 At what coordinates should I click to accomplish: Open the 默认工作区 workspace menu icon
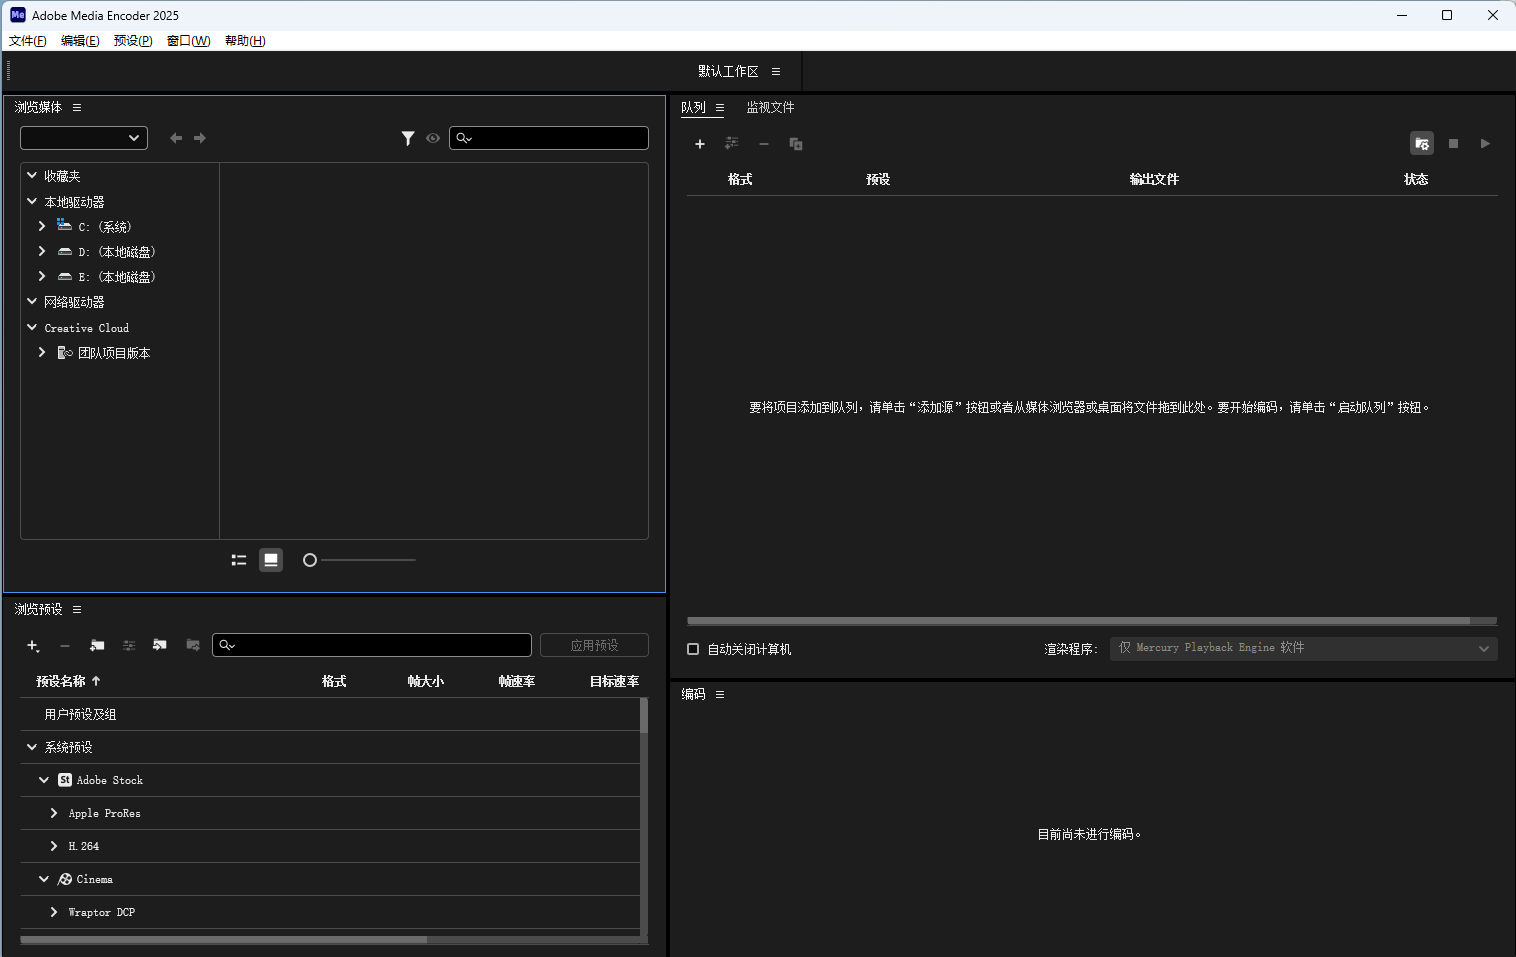pos(776,71)
